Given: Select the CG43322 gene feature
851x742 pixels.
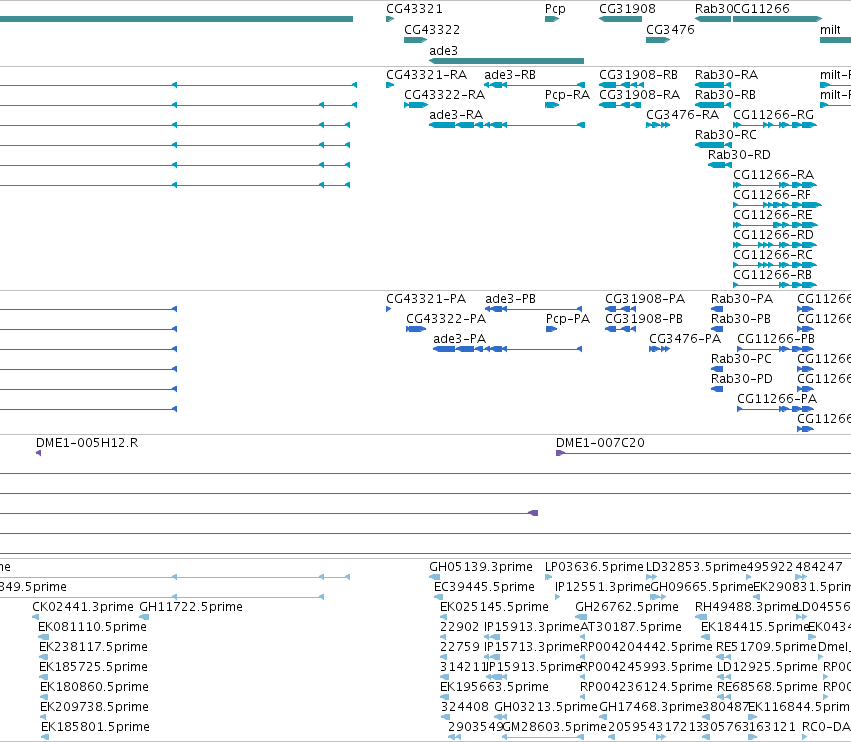Looking at the screenshot, I should click(416, 40).
